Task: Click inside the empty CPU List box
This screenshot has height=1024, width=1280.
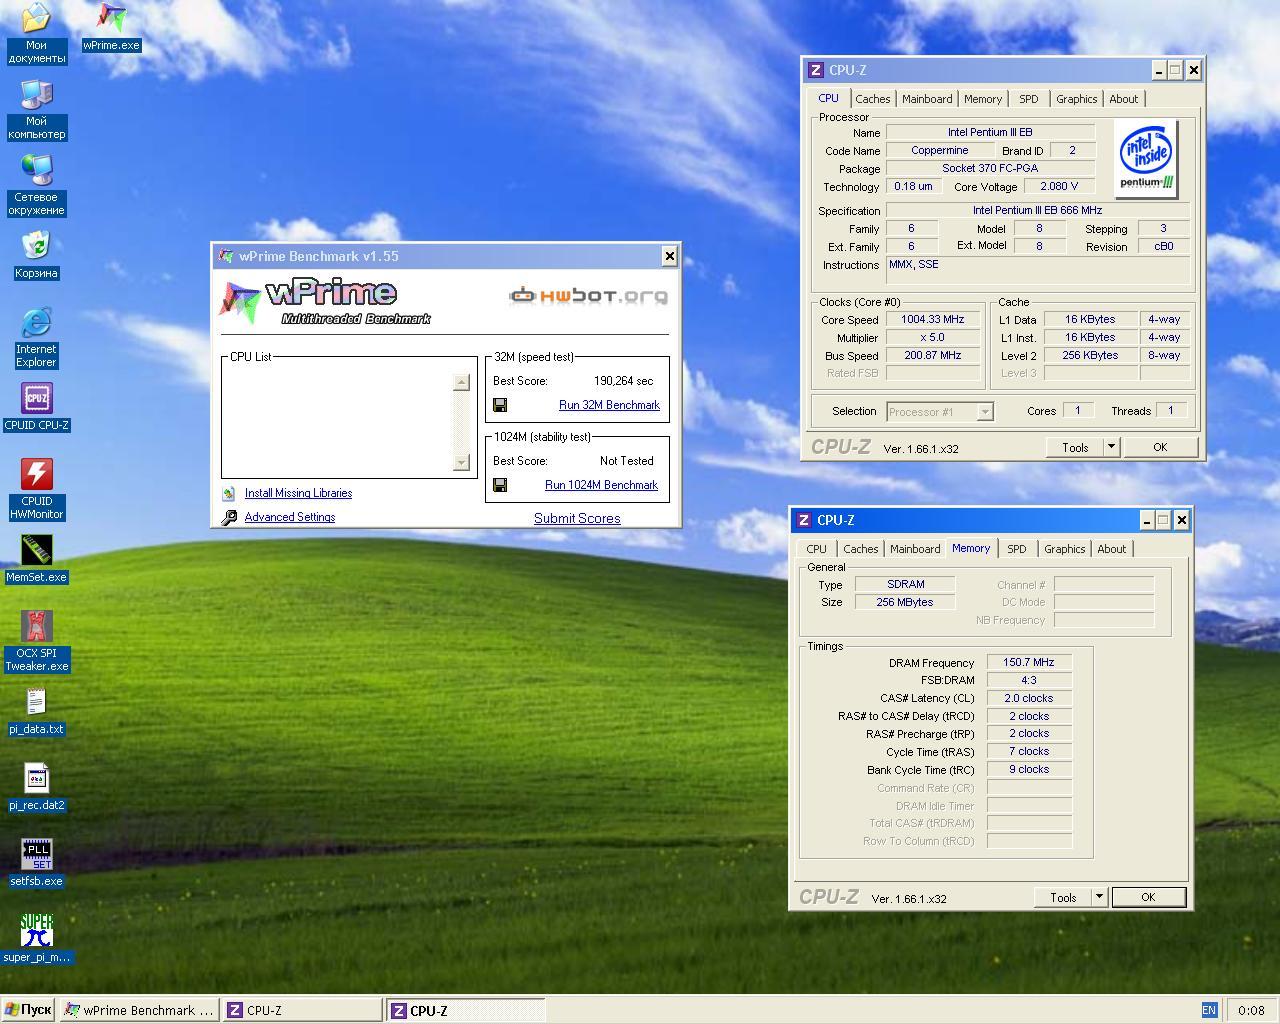Action: pyautogui.click(x=338, y=422)
